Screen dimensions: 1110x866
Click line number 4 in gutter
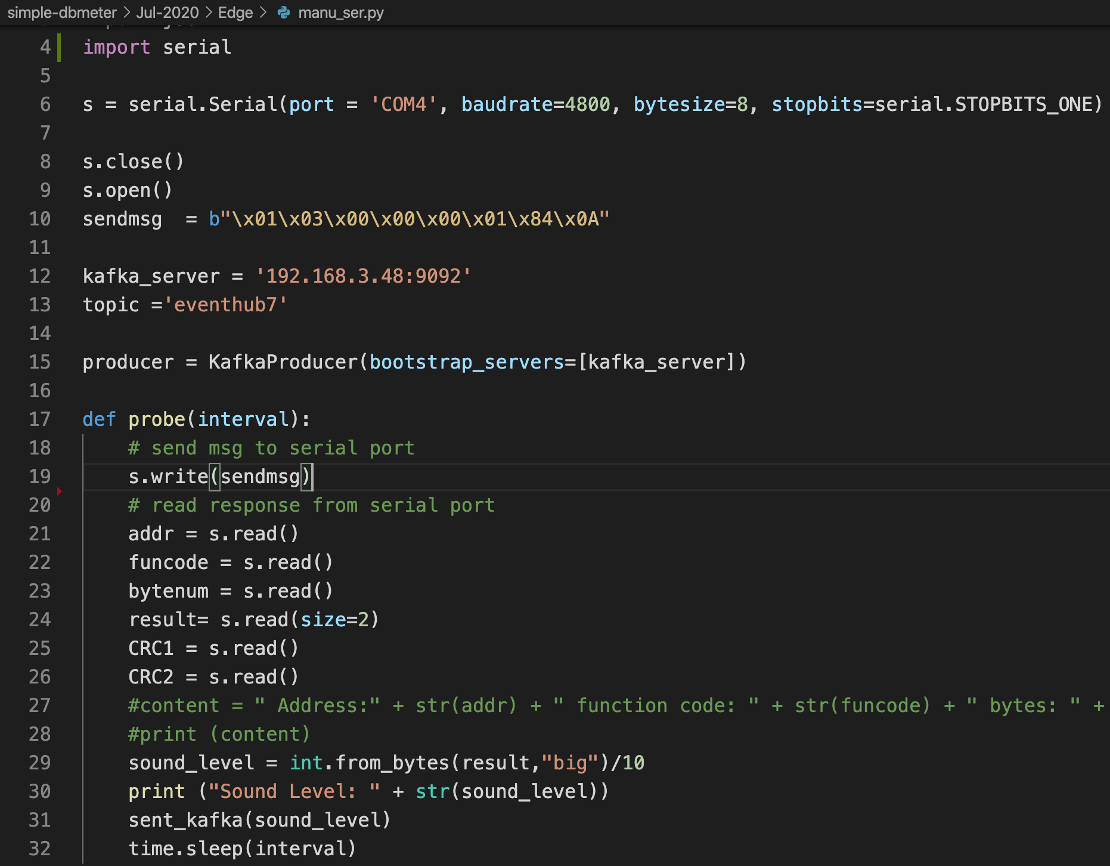[x=45, y=47]
